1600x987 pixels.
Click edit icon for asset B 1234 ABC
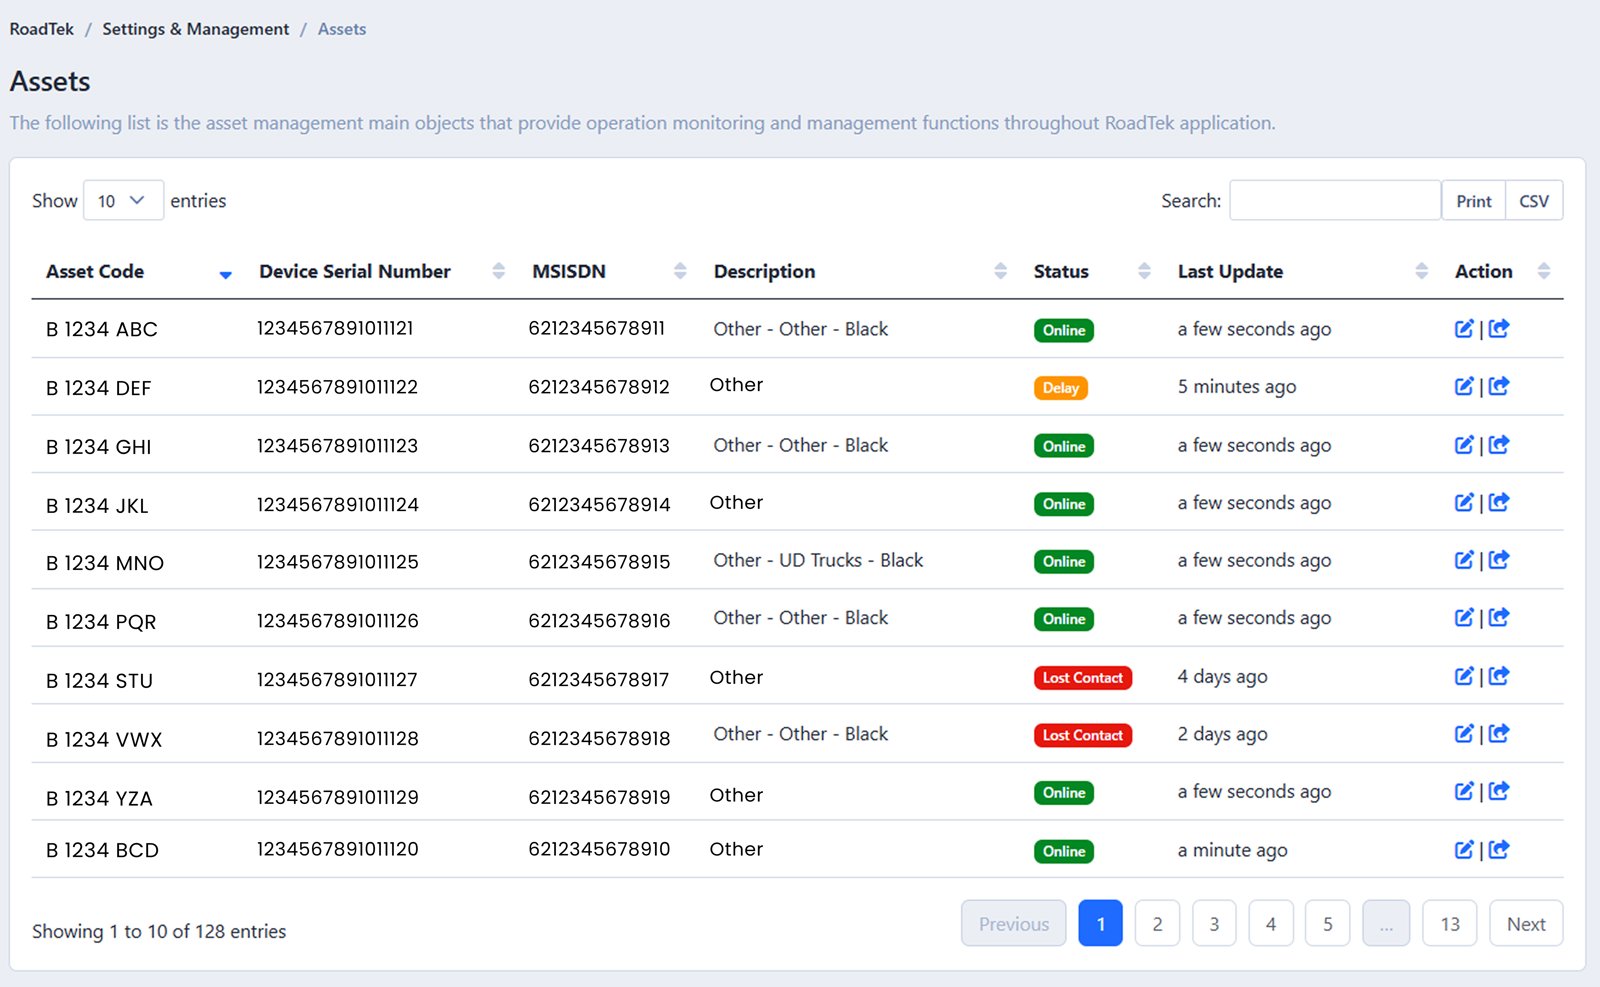1463,329
